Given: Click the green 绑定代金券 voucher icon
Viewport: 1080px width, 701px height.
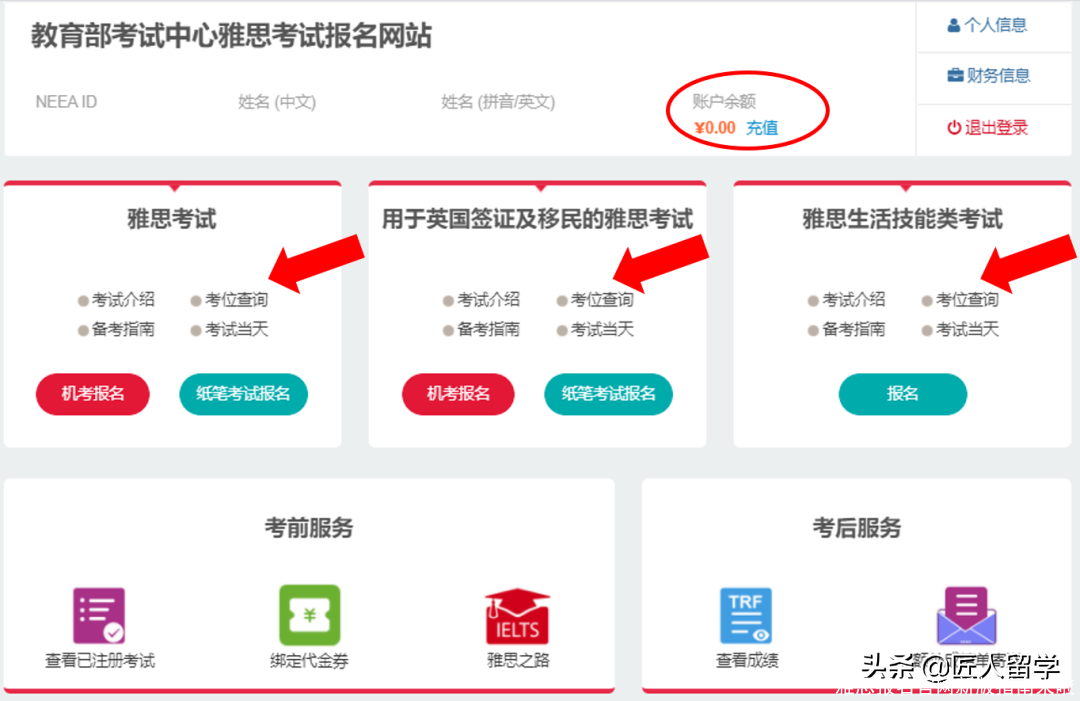Looking at the screenshot, I should pos(308,615).
